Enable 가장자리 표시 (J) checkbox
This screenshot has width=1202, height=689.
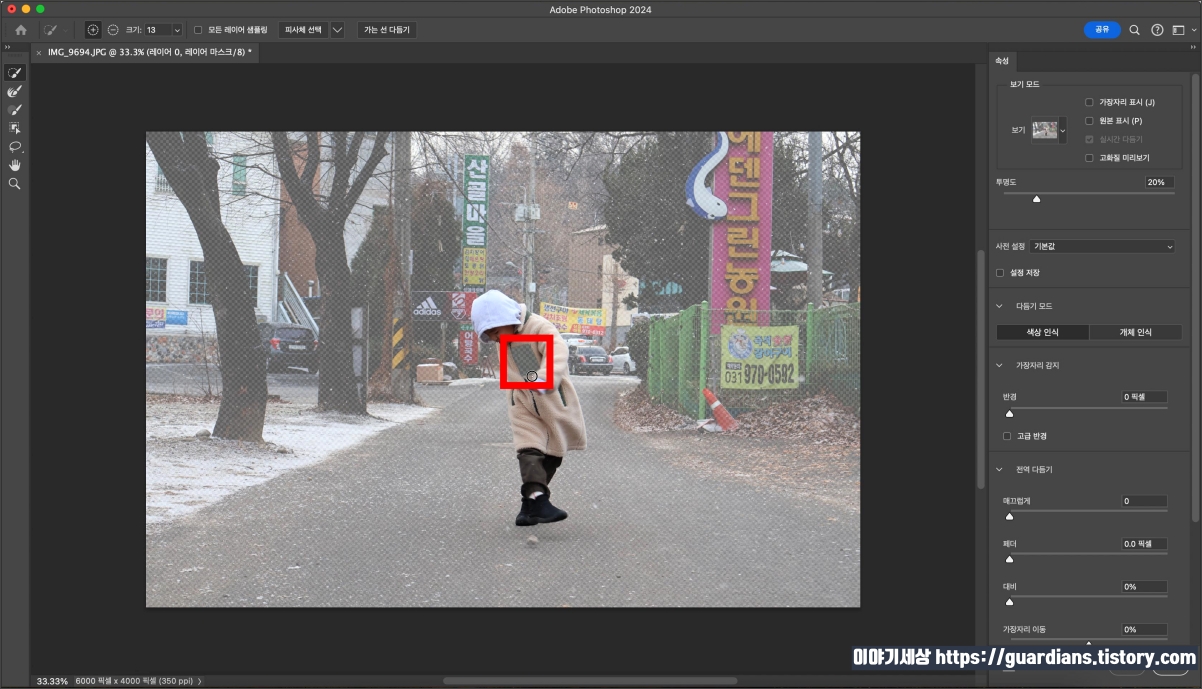click(x=1090, y=102)
